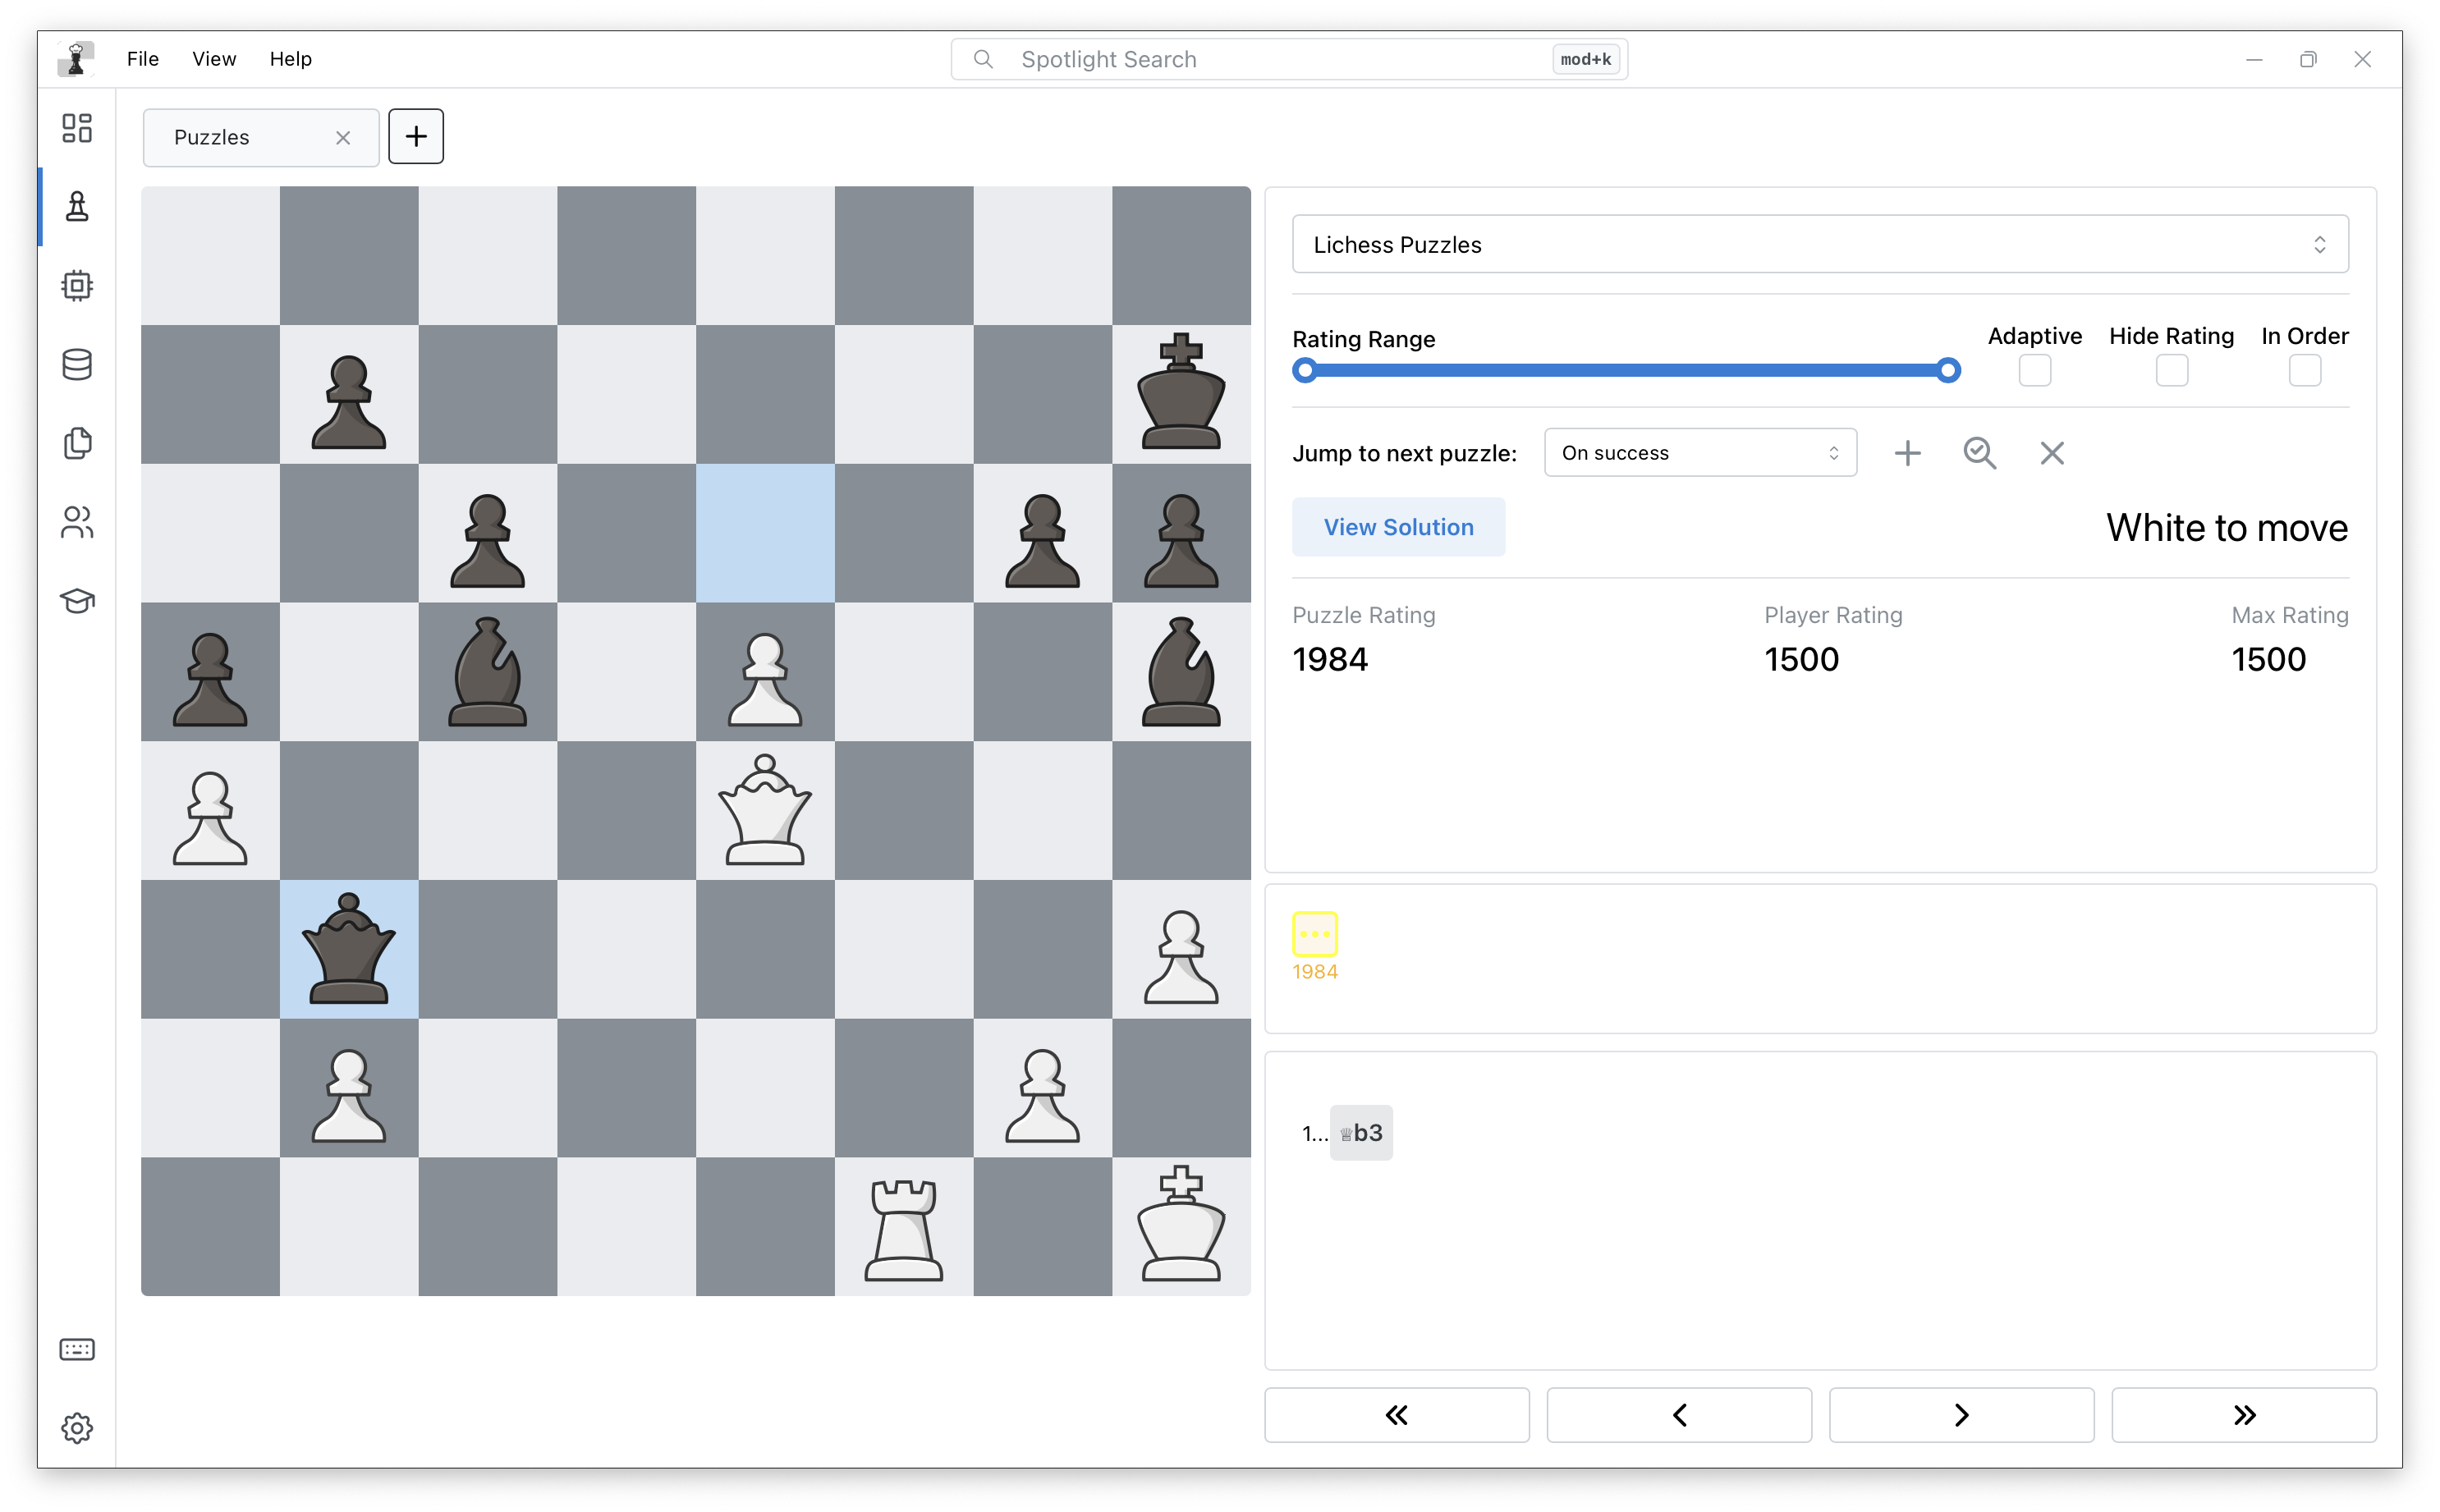Open the dashboard grid sidebar icon

coord(77,128)
